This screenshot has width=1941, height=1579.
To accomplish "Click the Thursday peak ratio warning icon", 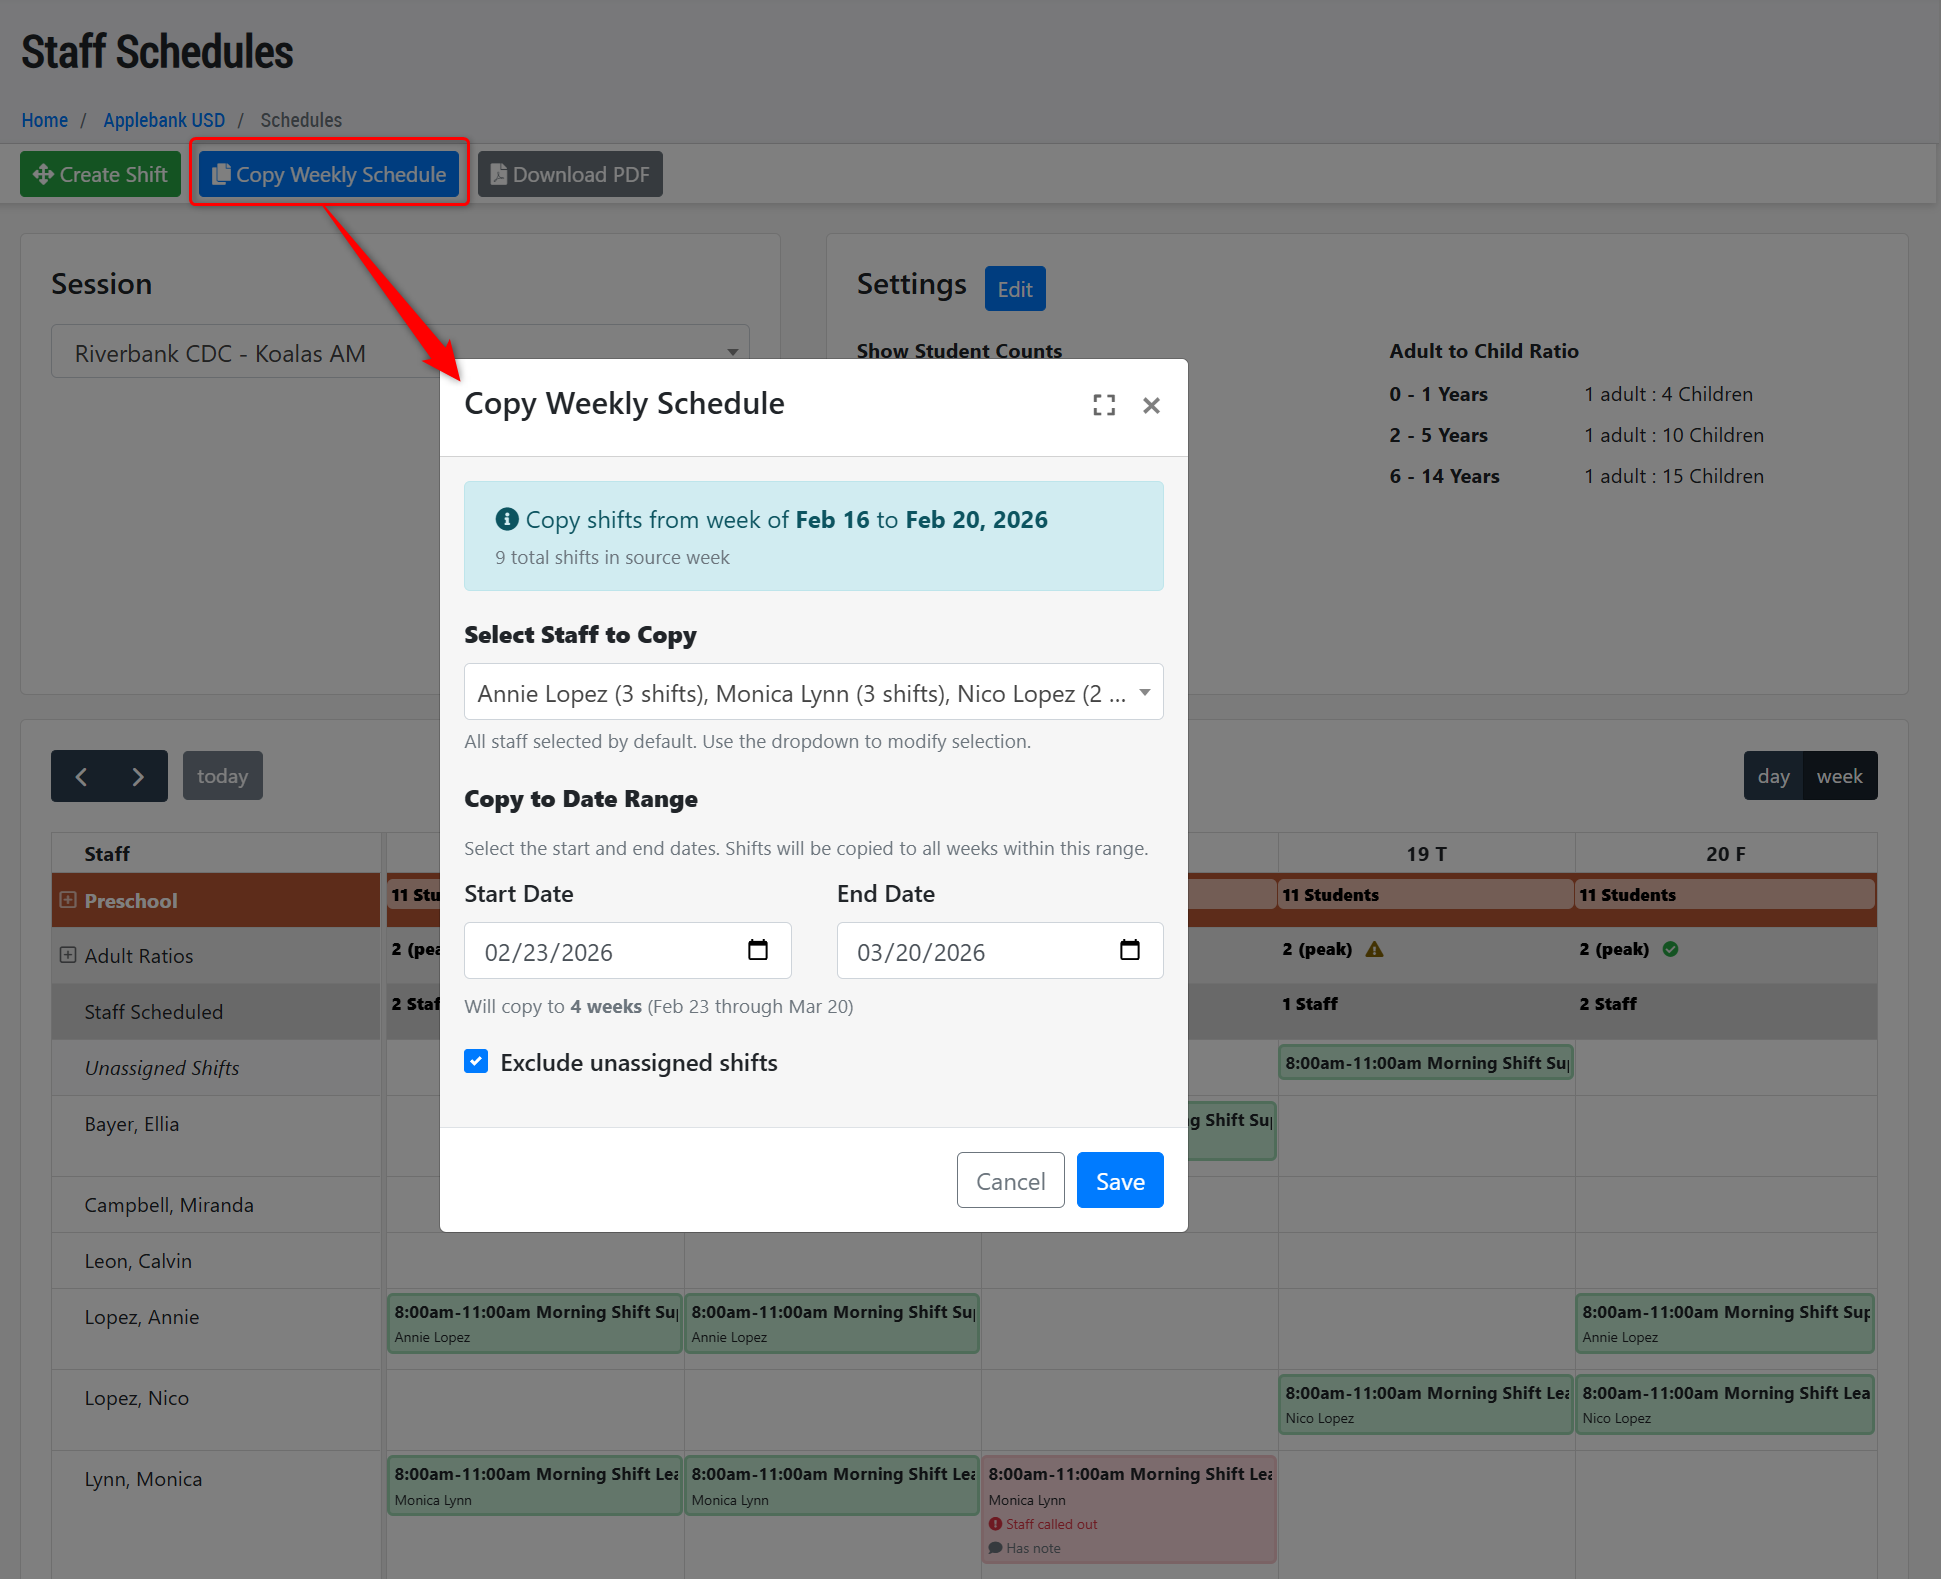I will pyautogui.click(x=1375, y=949).
